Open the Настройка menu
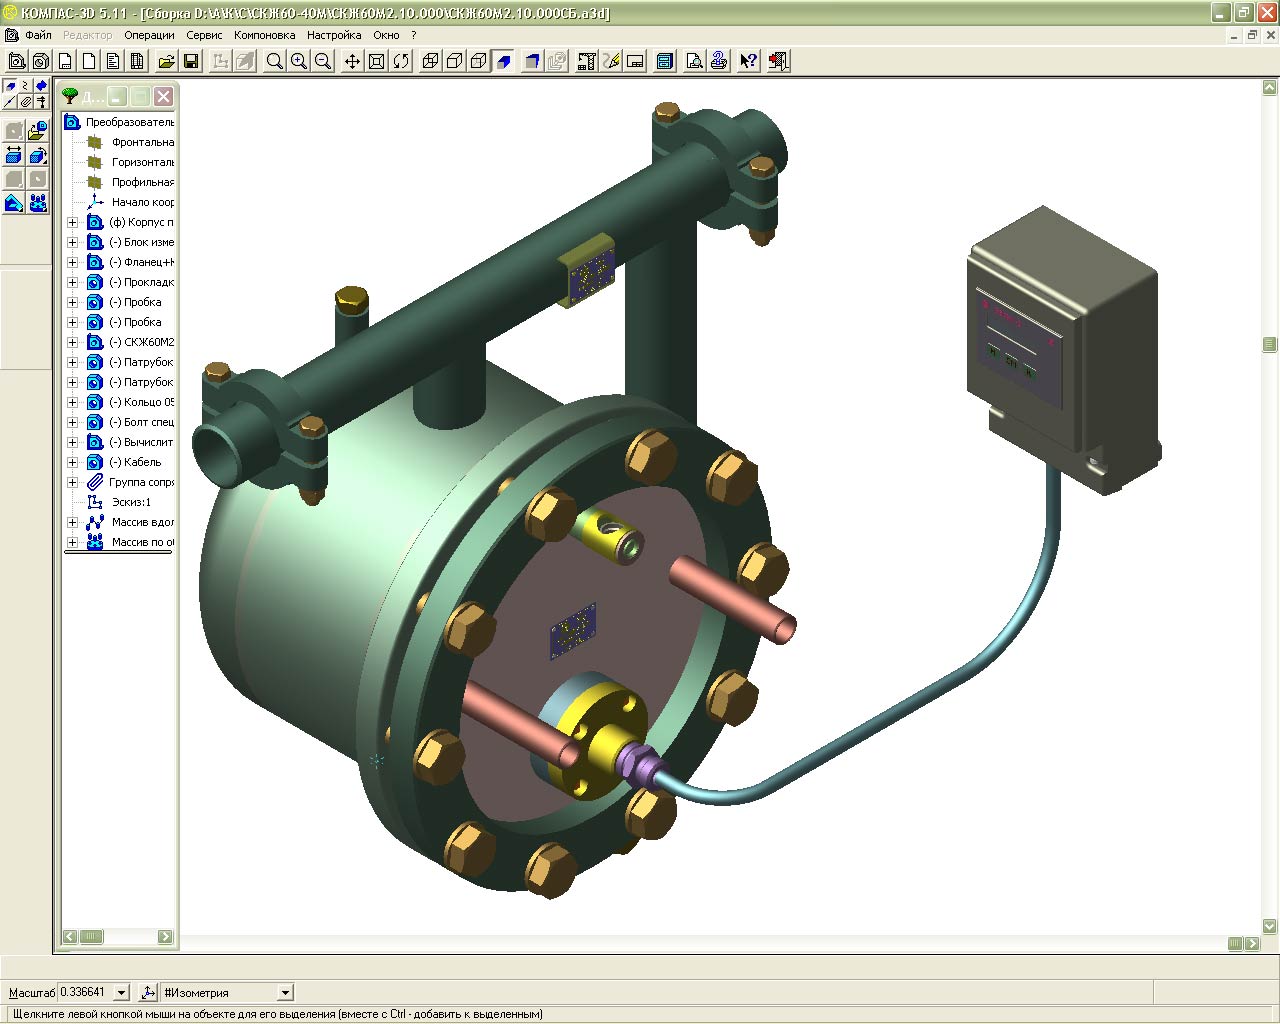The image size is (1280, 1024). pos(334,35)
